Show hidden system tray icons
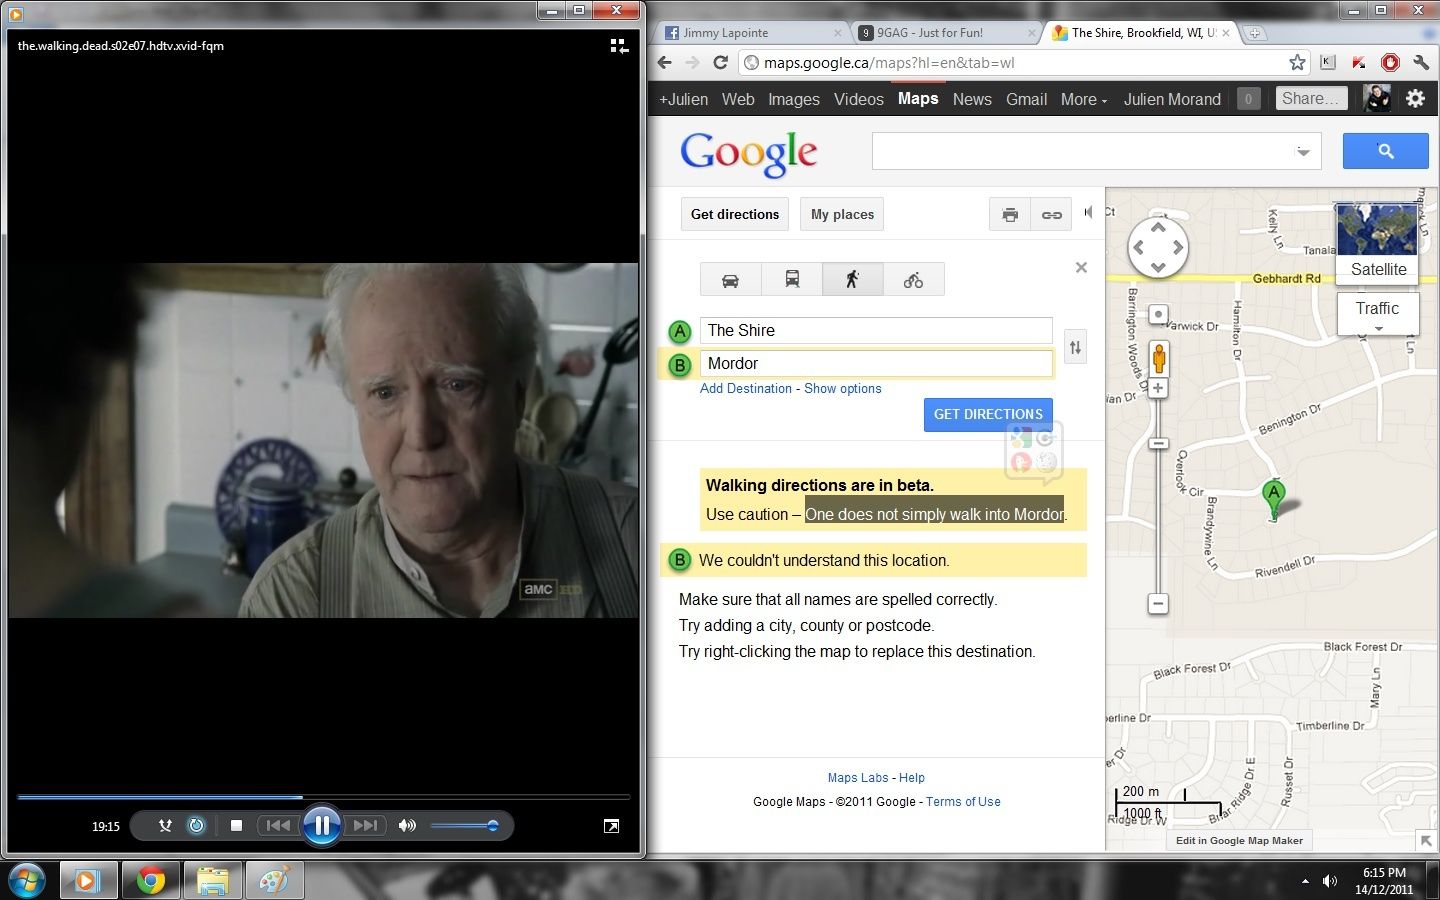This screenshot has height=900, width=1440. (1304, 881)
